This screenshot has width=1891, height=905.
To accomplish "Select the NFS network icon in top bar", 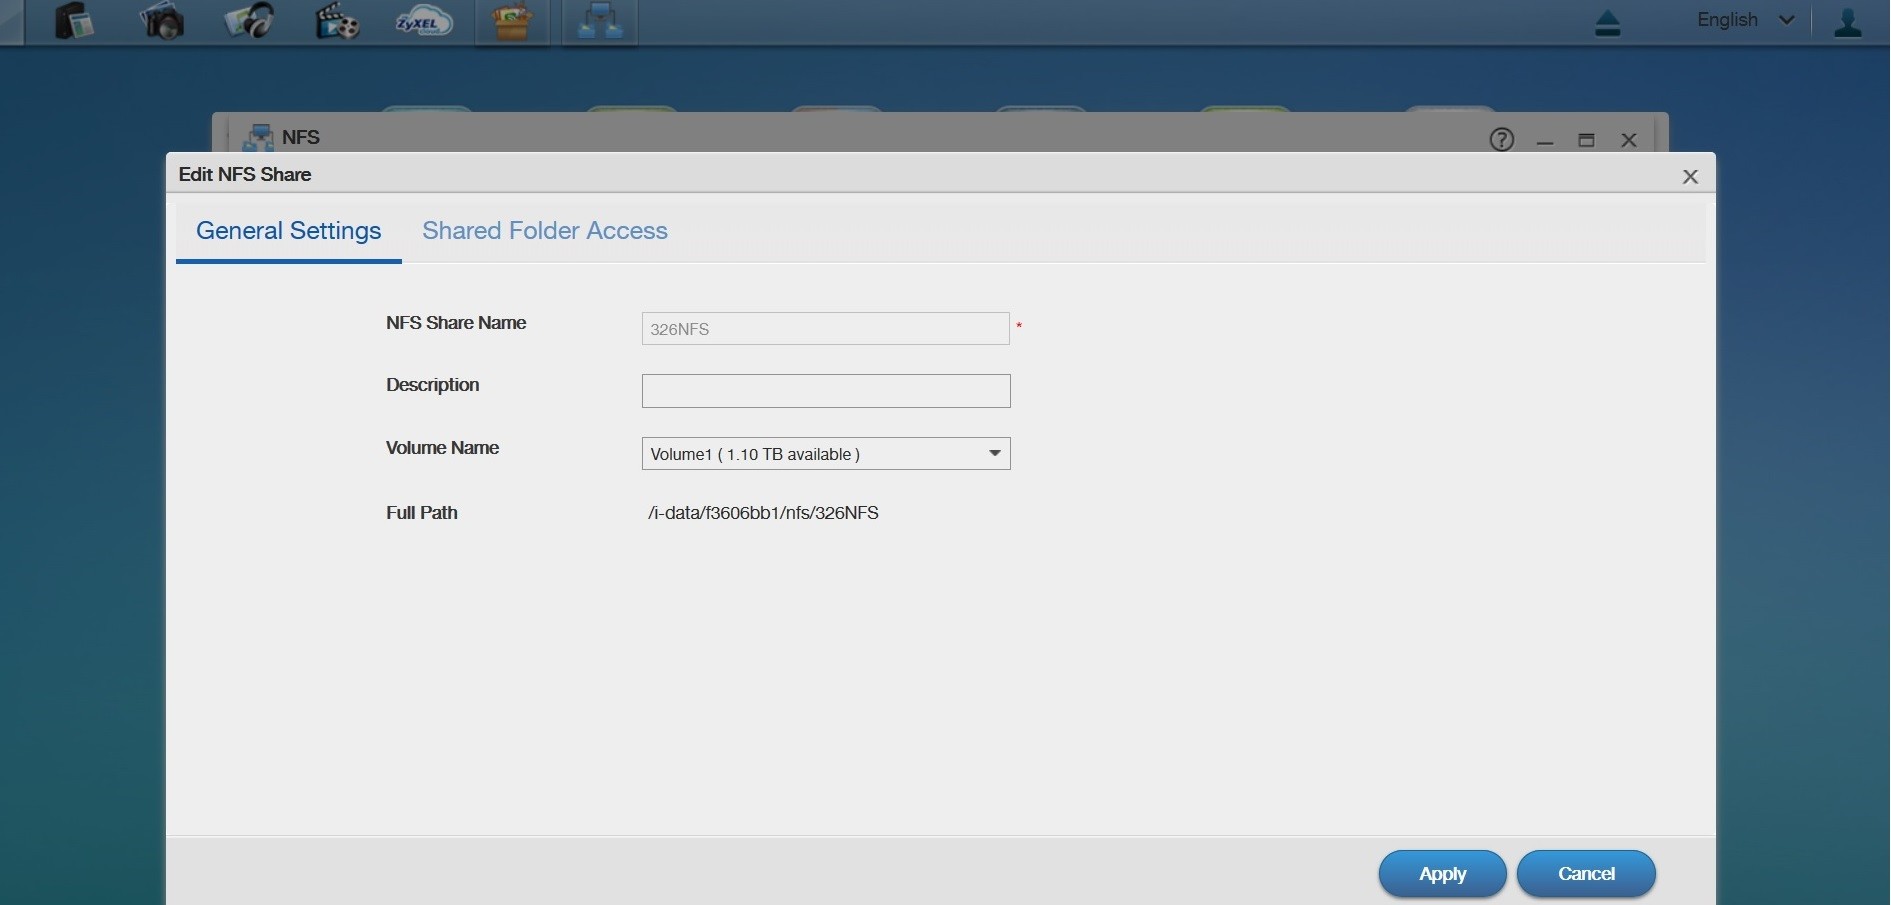I will 601,21.
